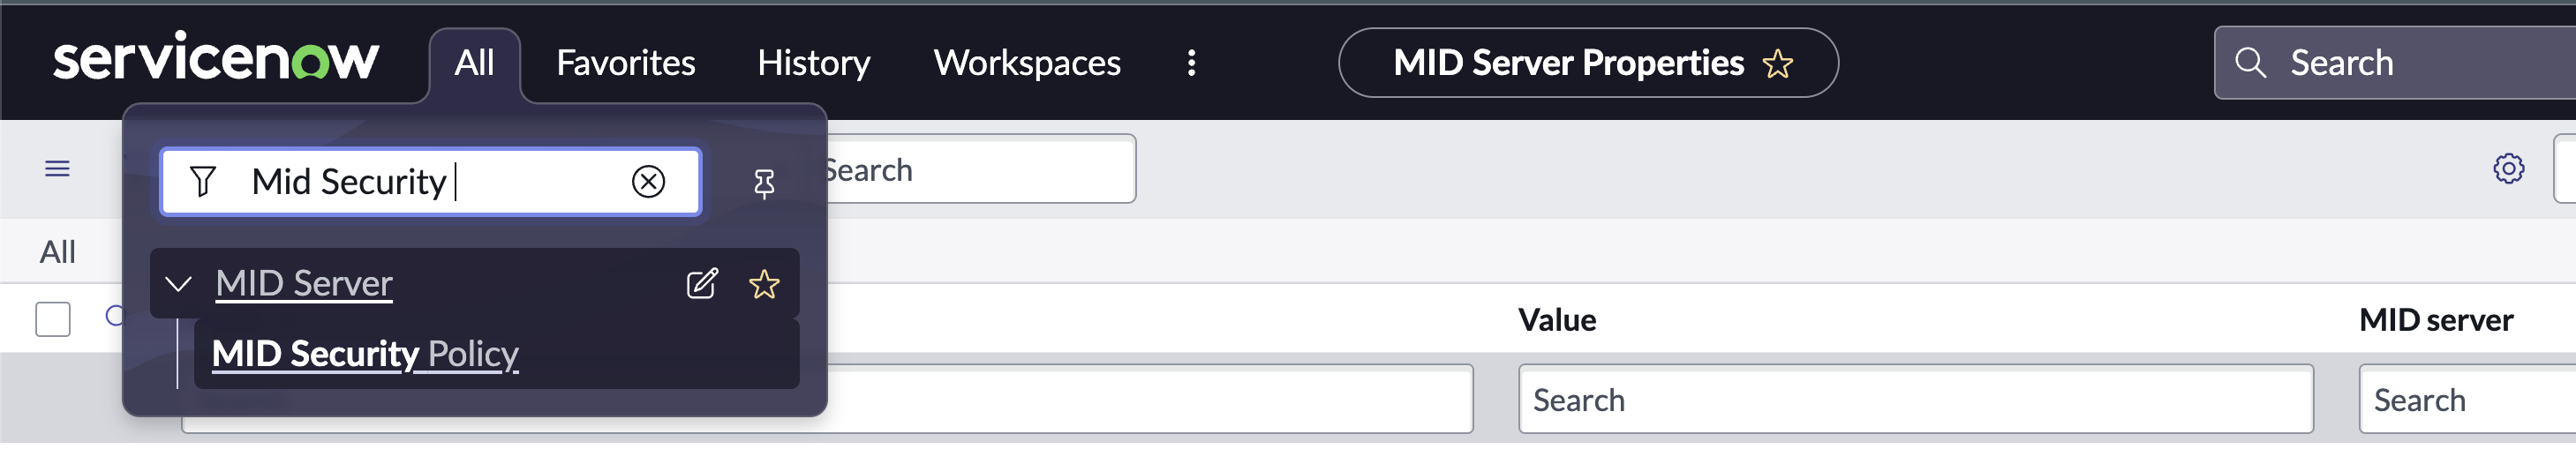Click the ServiceNow logo
Image resolution: width=2576 pixels, height=464 pixels.
coord(215,58)
